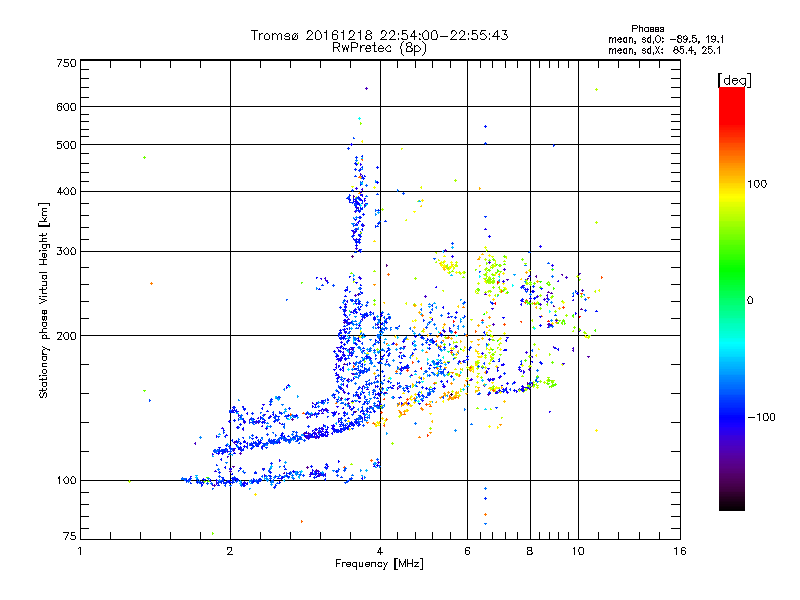The height and width of the screenshot is (600, 800).
Task: Click the y-axis tick label '500'
Action: [x=67, y=145]
